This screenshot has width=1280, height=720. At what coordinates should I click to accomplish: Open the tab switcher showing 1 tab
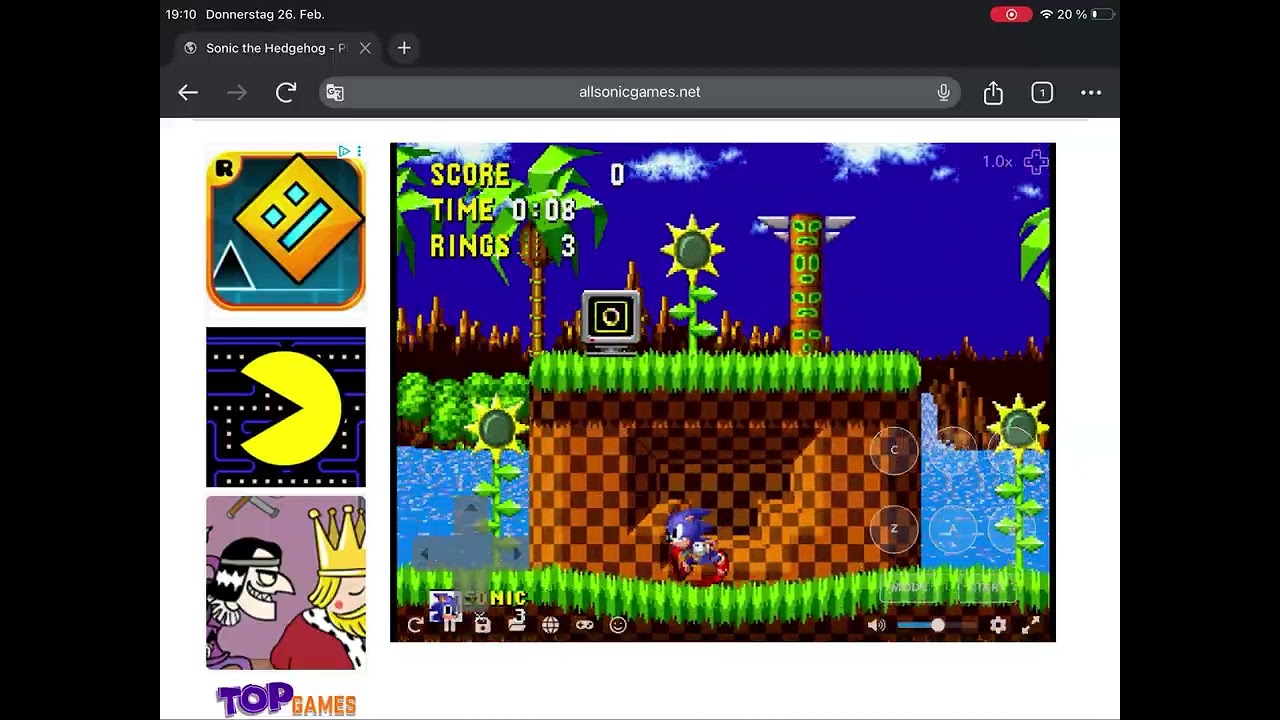[x=1042, y=93]
